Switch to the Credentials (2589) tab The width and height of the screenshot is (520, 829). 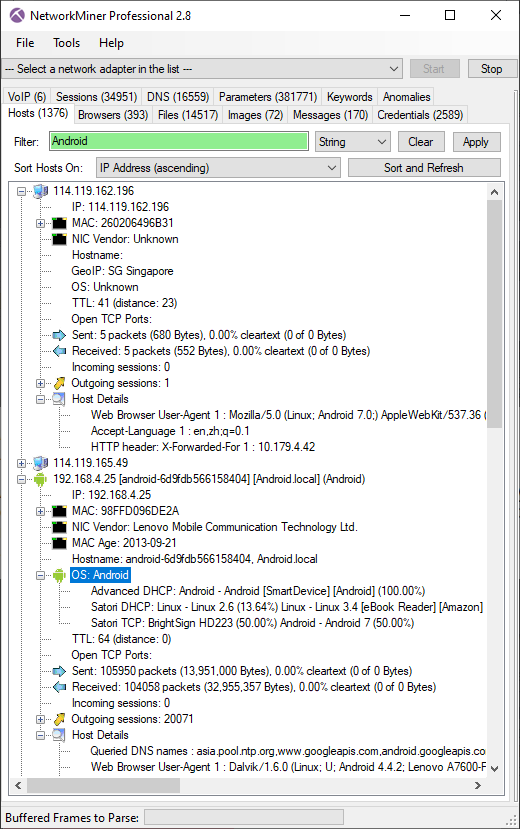[420, 115]
